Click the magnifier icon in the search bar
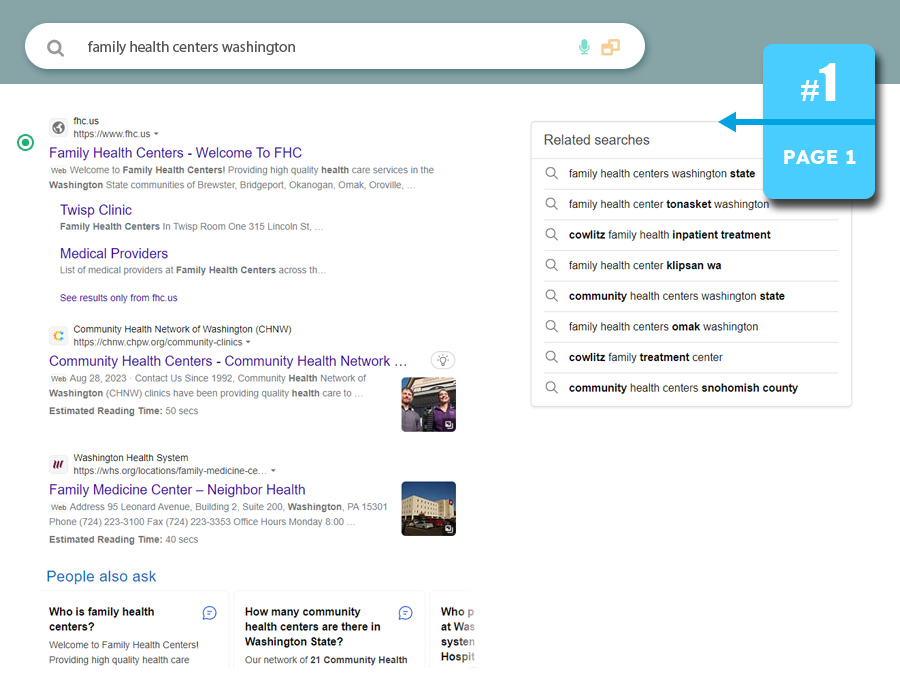Image resolution: width=900 pixels, height=700 pixels. [55, 48]
